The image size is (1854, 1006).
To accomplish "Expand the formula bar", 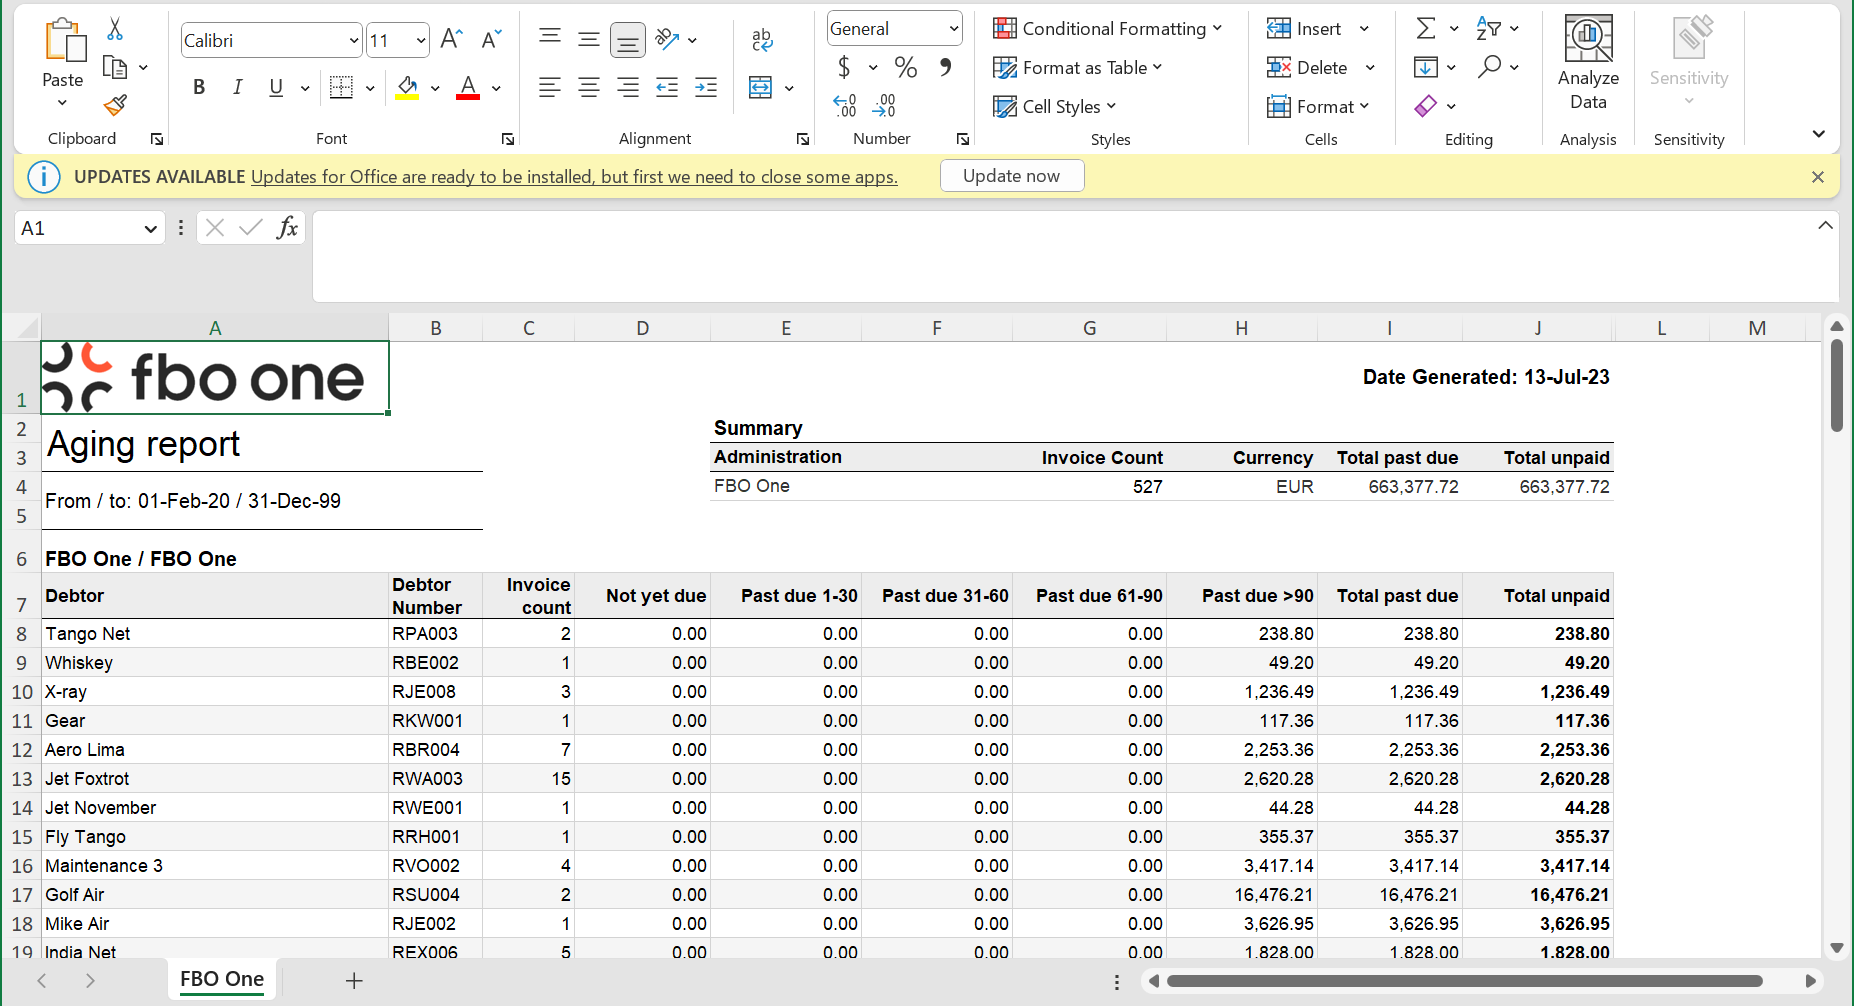I will (x=1826, y=225).
